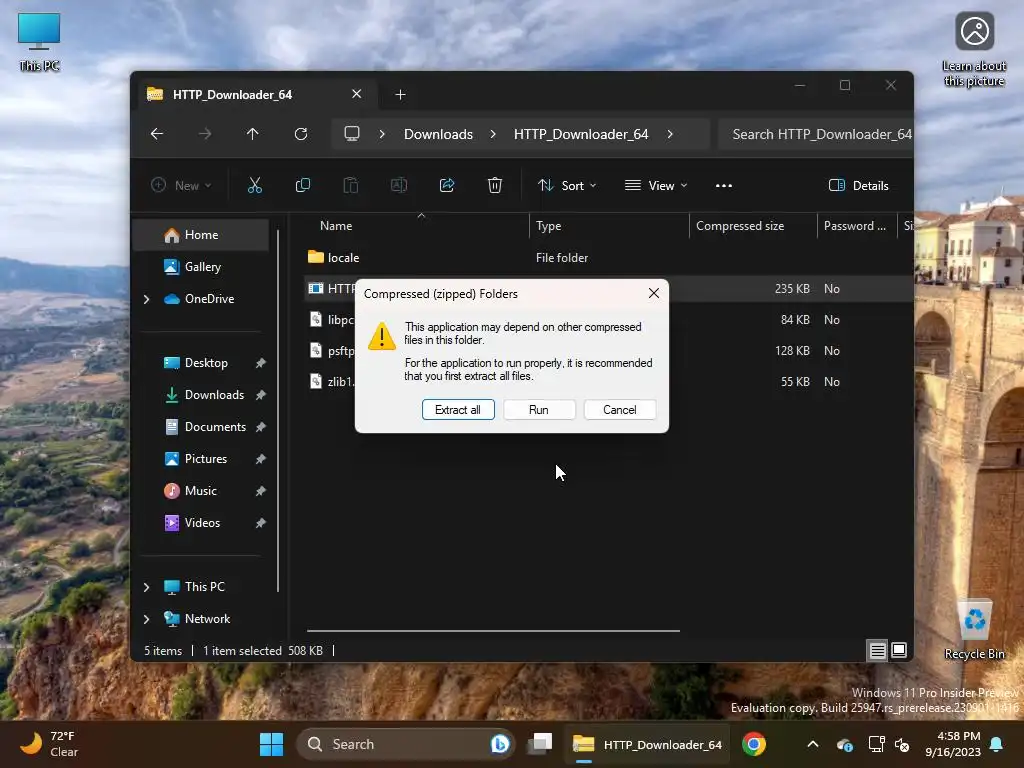
Task: Close the HTTP_Downloader_64 tab
Action: [357, 94]
